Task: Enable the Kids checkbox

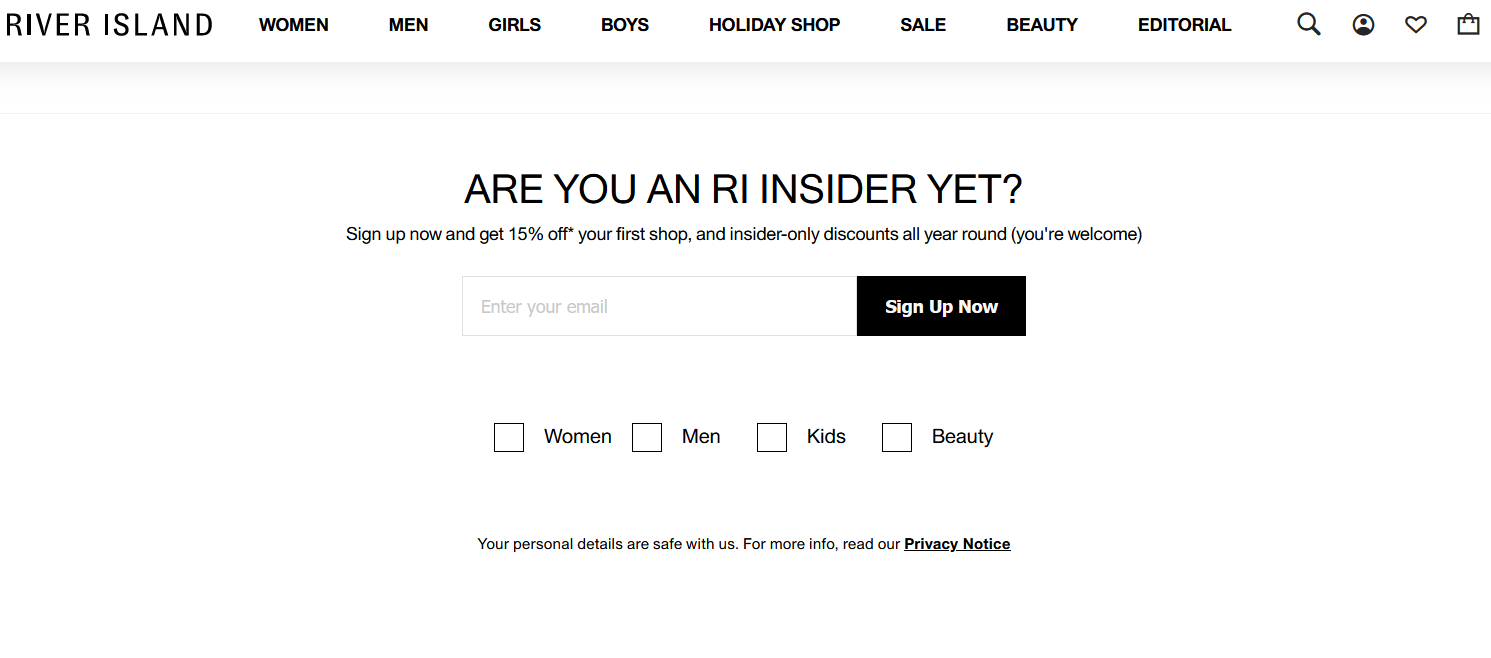Action: pos(772,438)
